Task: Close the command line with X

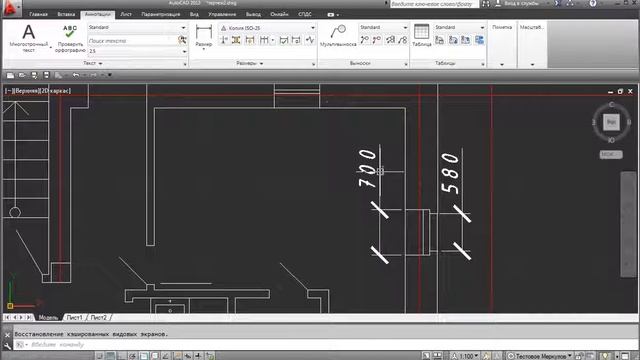Action: (x=7, y=335)
